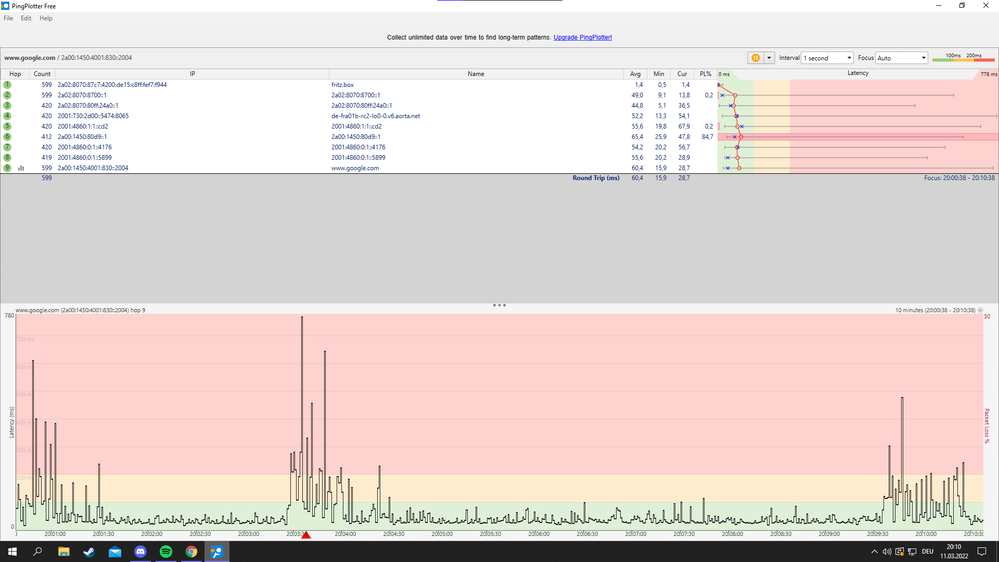999x562 pixels.
Task: Click the hop 4 green circle icon
Action: coord(7,116)
